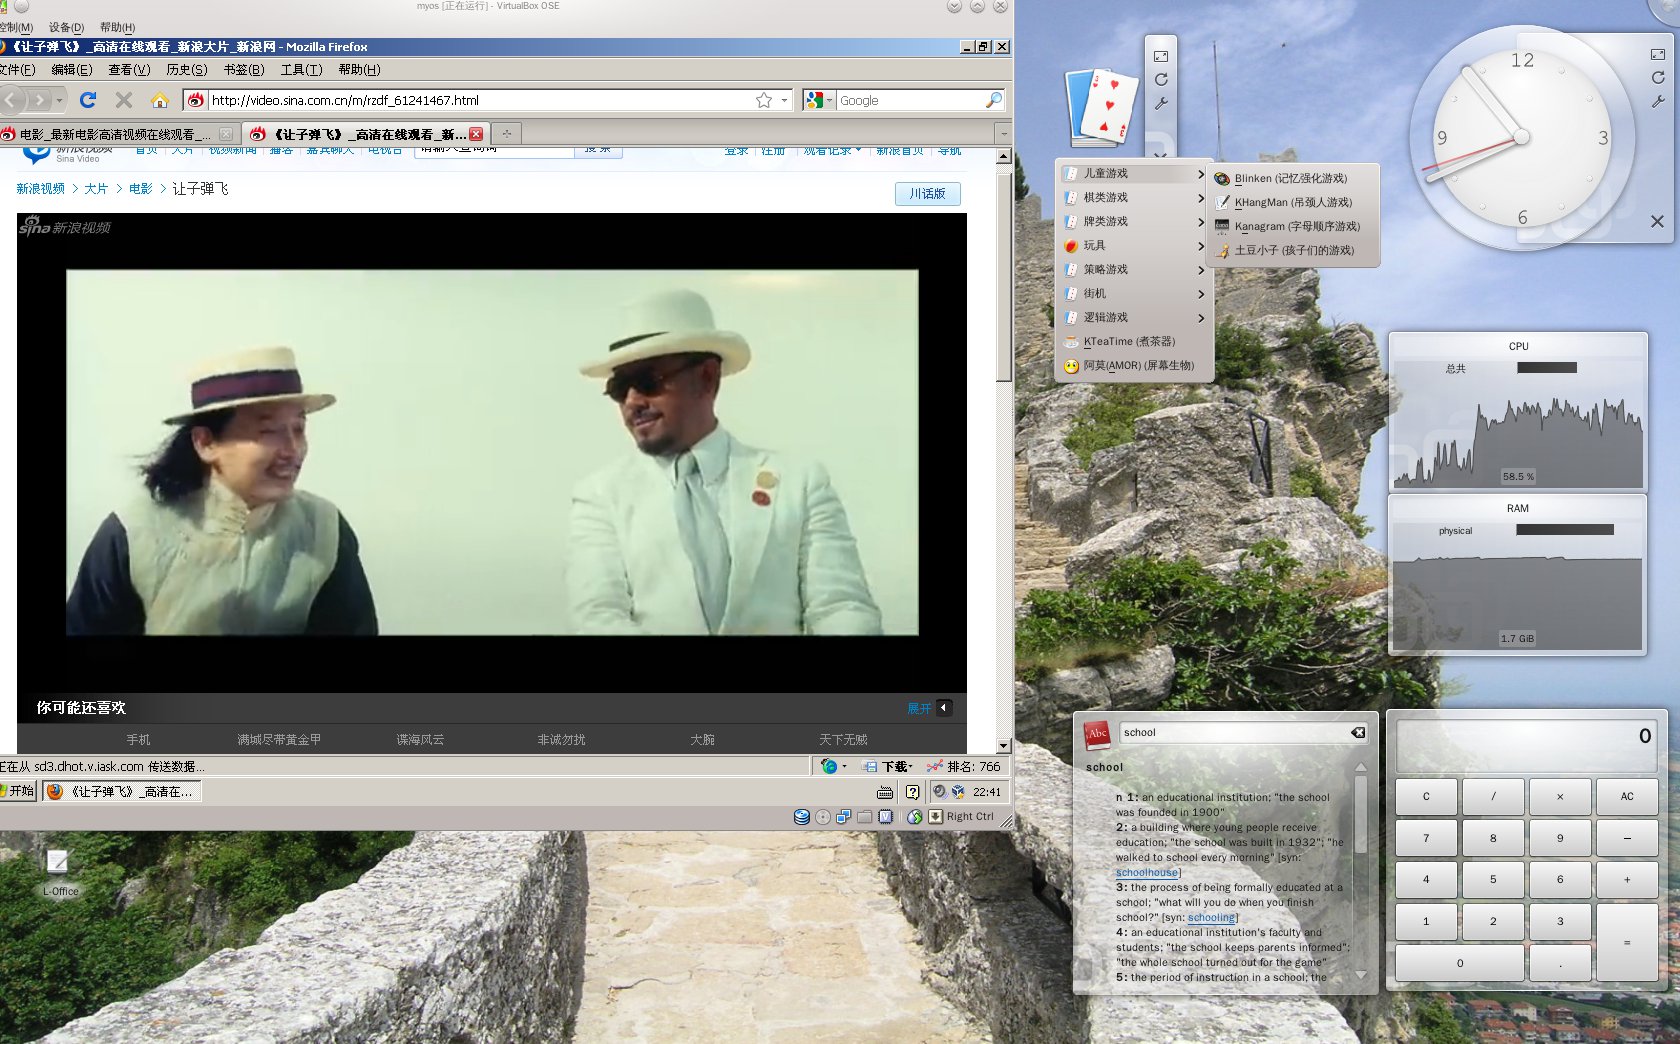Follow the 大片 breadcrumb link
The height and width of the screenshot is (1044, 1680).
[96, 189]
